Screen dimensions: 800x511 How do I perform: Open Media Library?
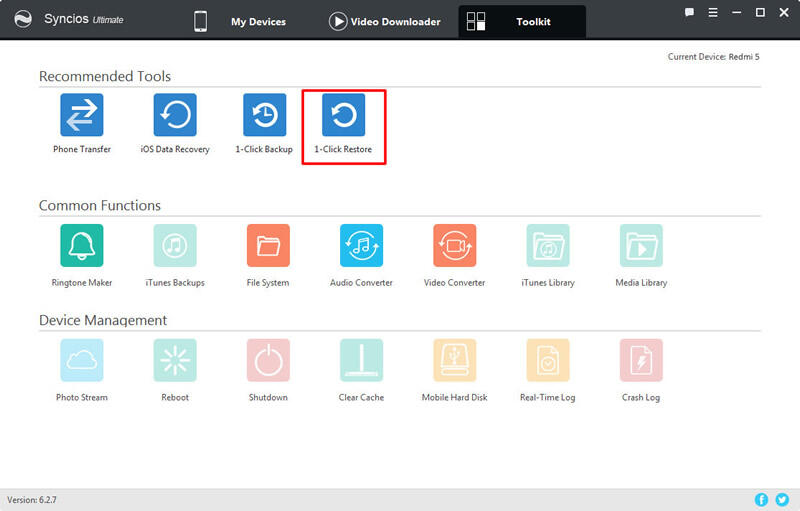[x=641, y=245]
